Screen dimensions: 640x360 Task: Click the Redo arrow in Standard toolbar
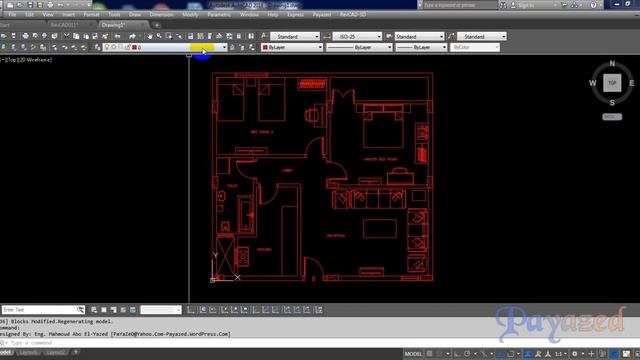[132, 36]
